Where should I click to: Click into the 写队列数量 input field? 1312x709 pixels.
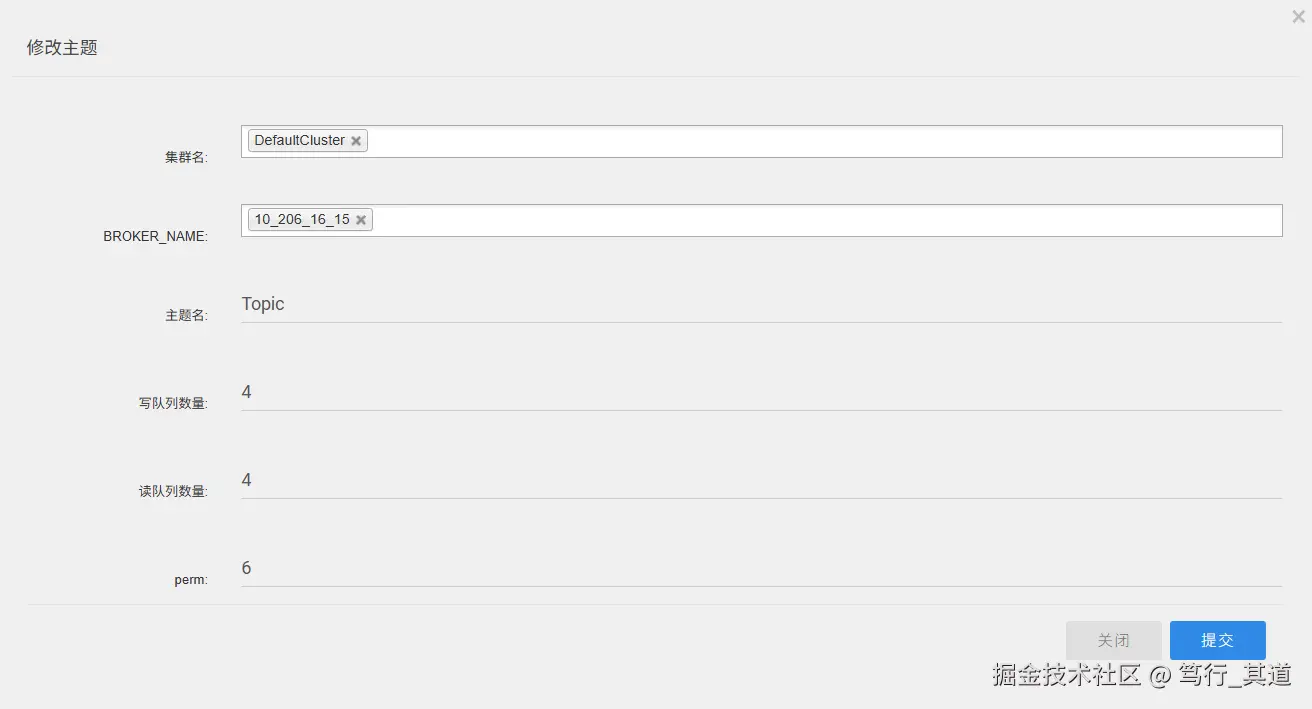coord(760,392)
